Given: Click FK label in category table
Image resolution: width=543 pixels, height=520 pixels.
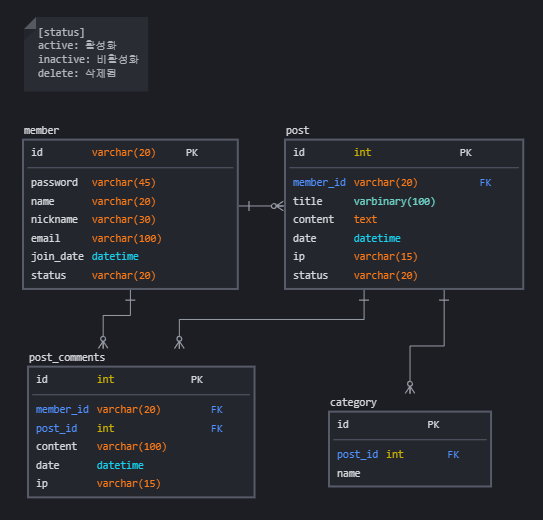Looking at the screenshot, I should [x=453, y=455].
